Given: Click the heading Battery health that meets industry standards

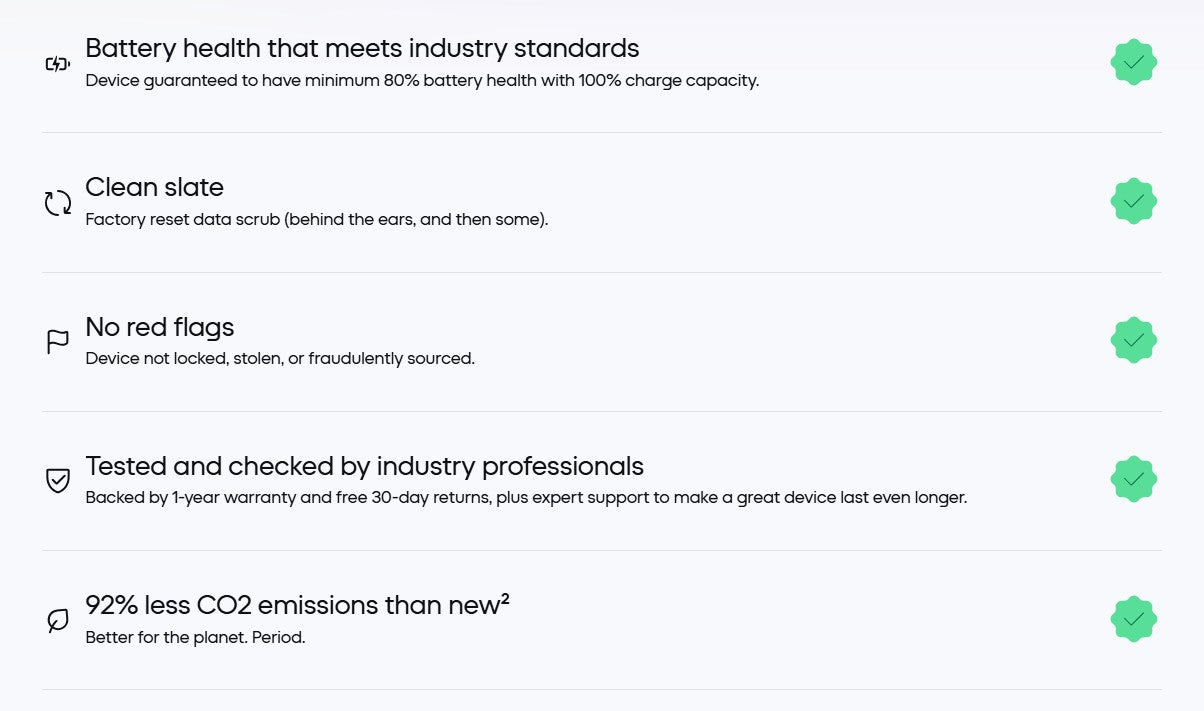Looking at the screenshot, I should coord(362,48).
